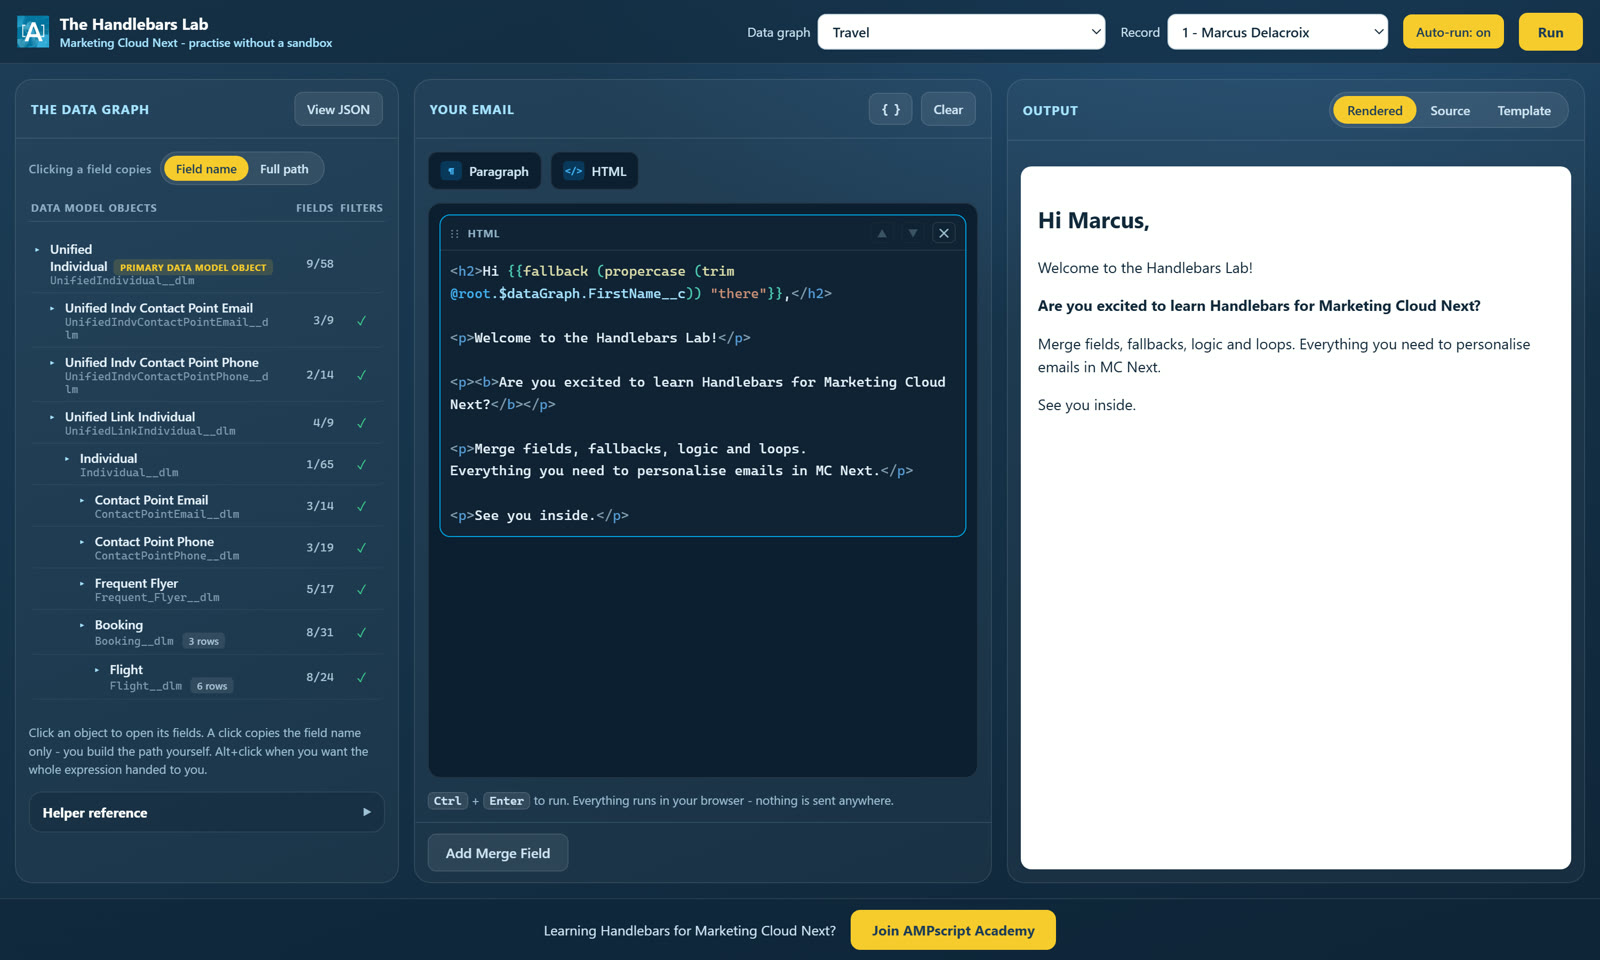Click the filter checkmark for Booking
This screenshot has height=960, width=1600.
coord(362,633)
